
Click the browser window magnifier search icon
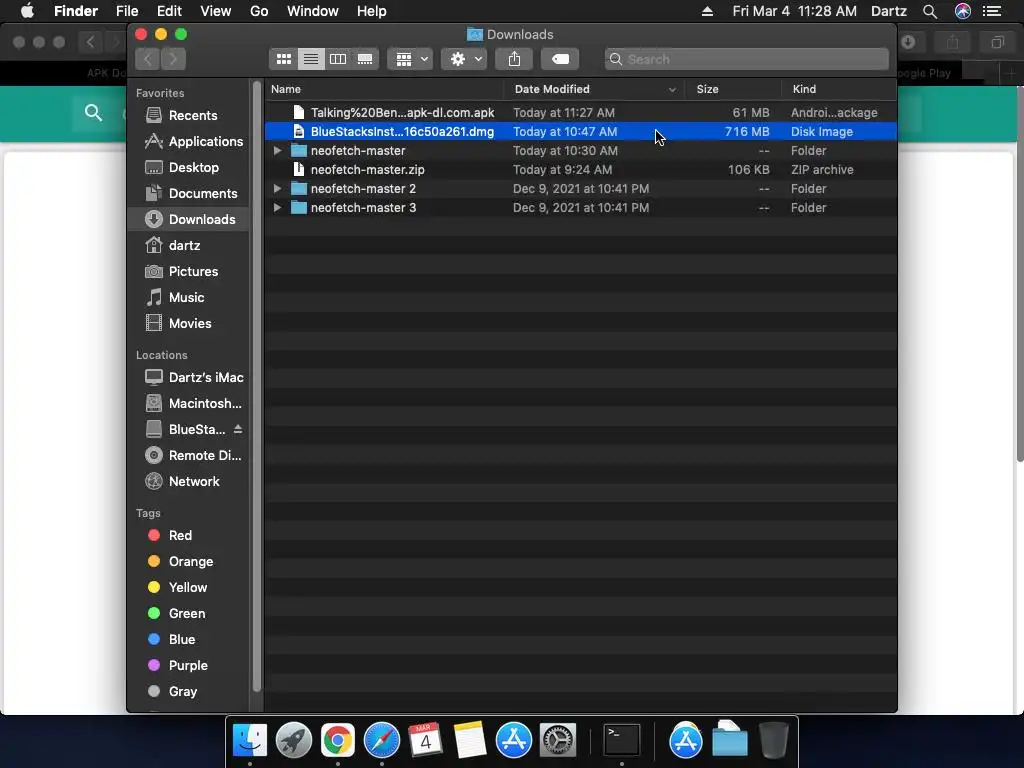[93, 113]
